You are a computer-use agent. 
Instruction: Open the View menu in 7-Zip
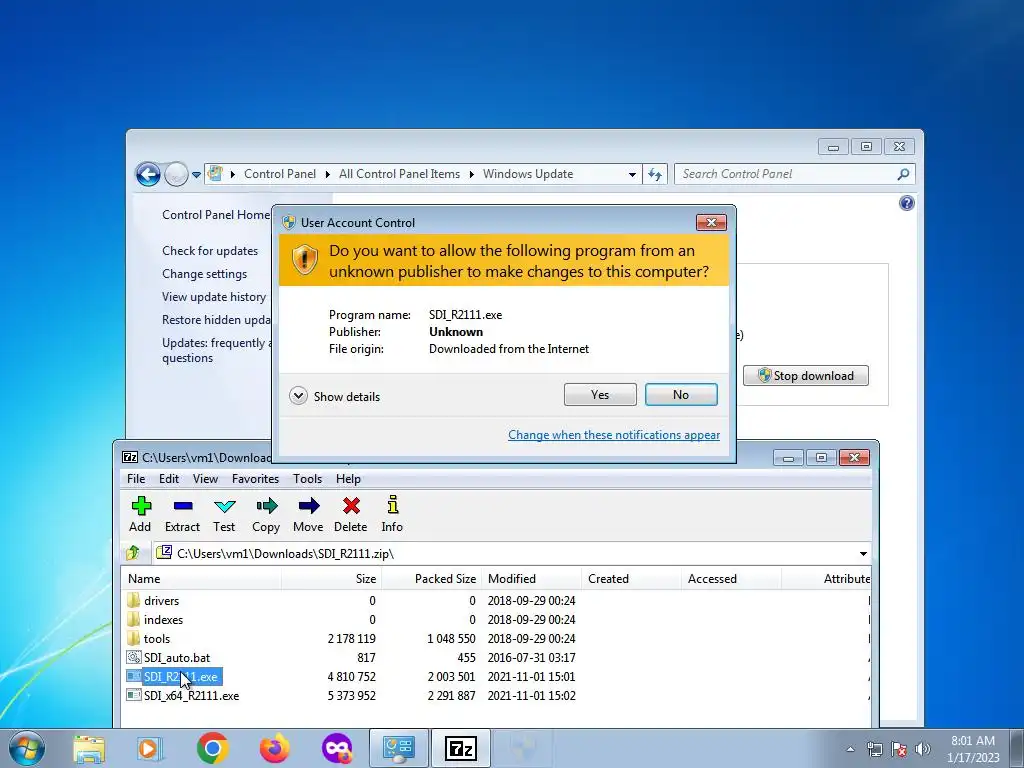point(205,479)
